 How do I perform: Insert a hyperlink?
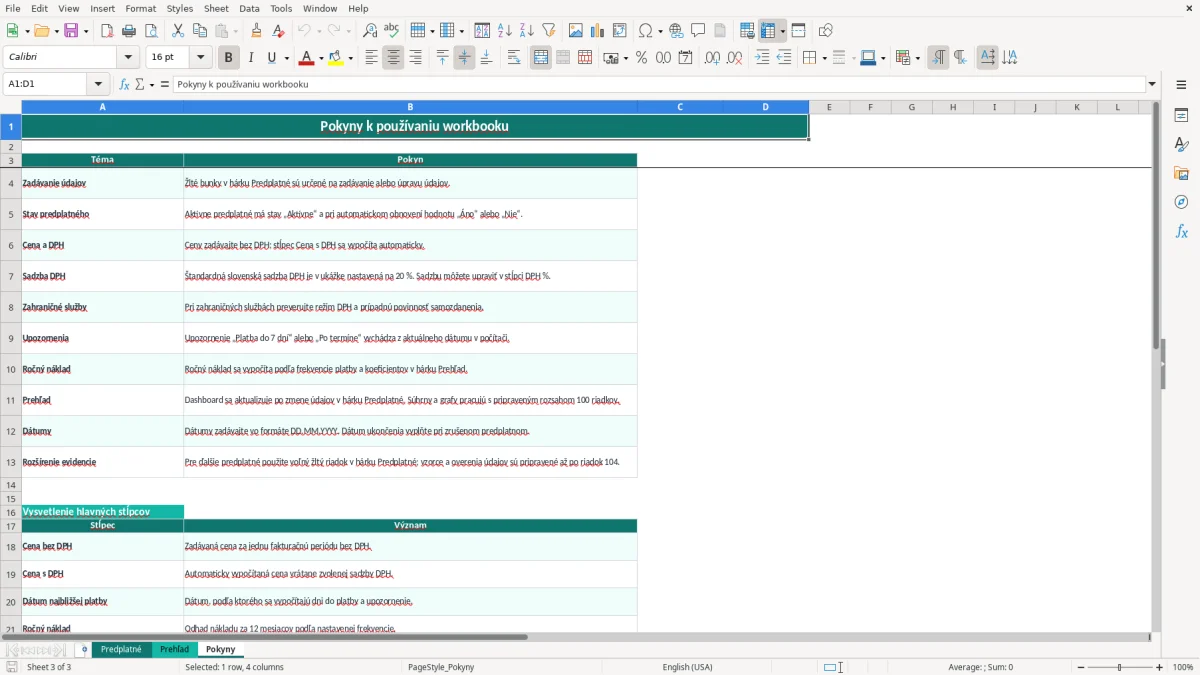[x=677, y=31]
